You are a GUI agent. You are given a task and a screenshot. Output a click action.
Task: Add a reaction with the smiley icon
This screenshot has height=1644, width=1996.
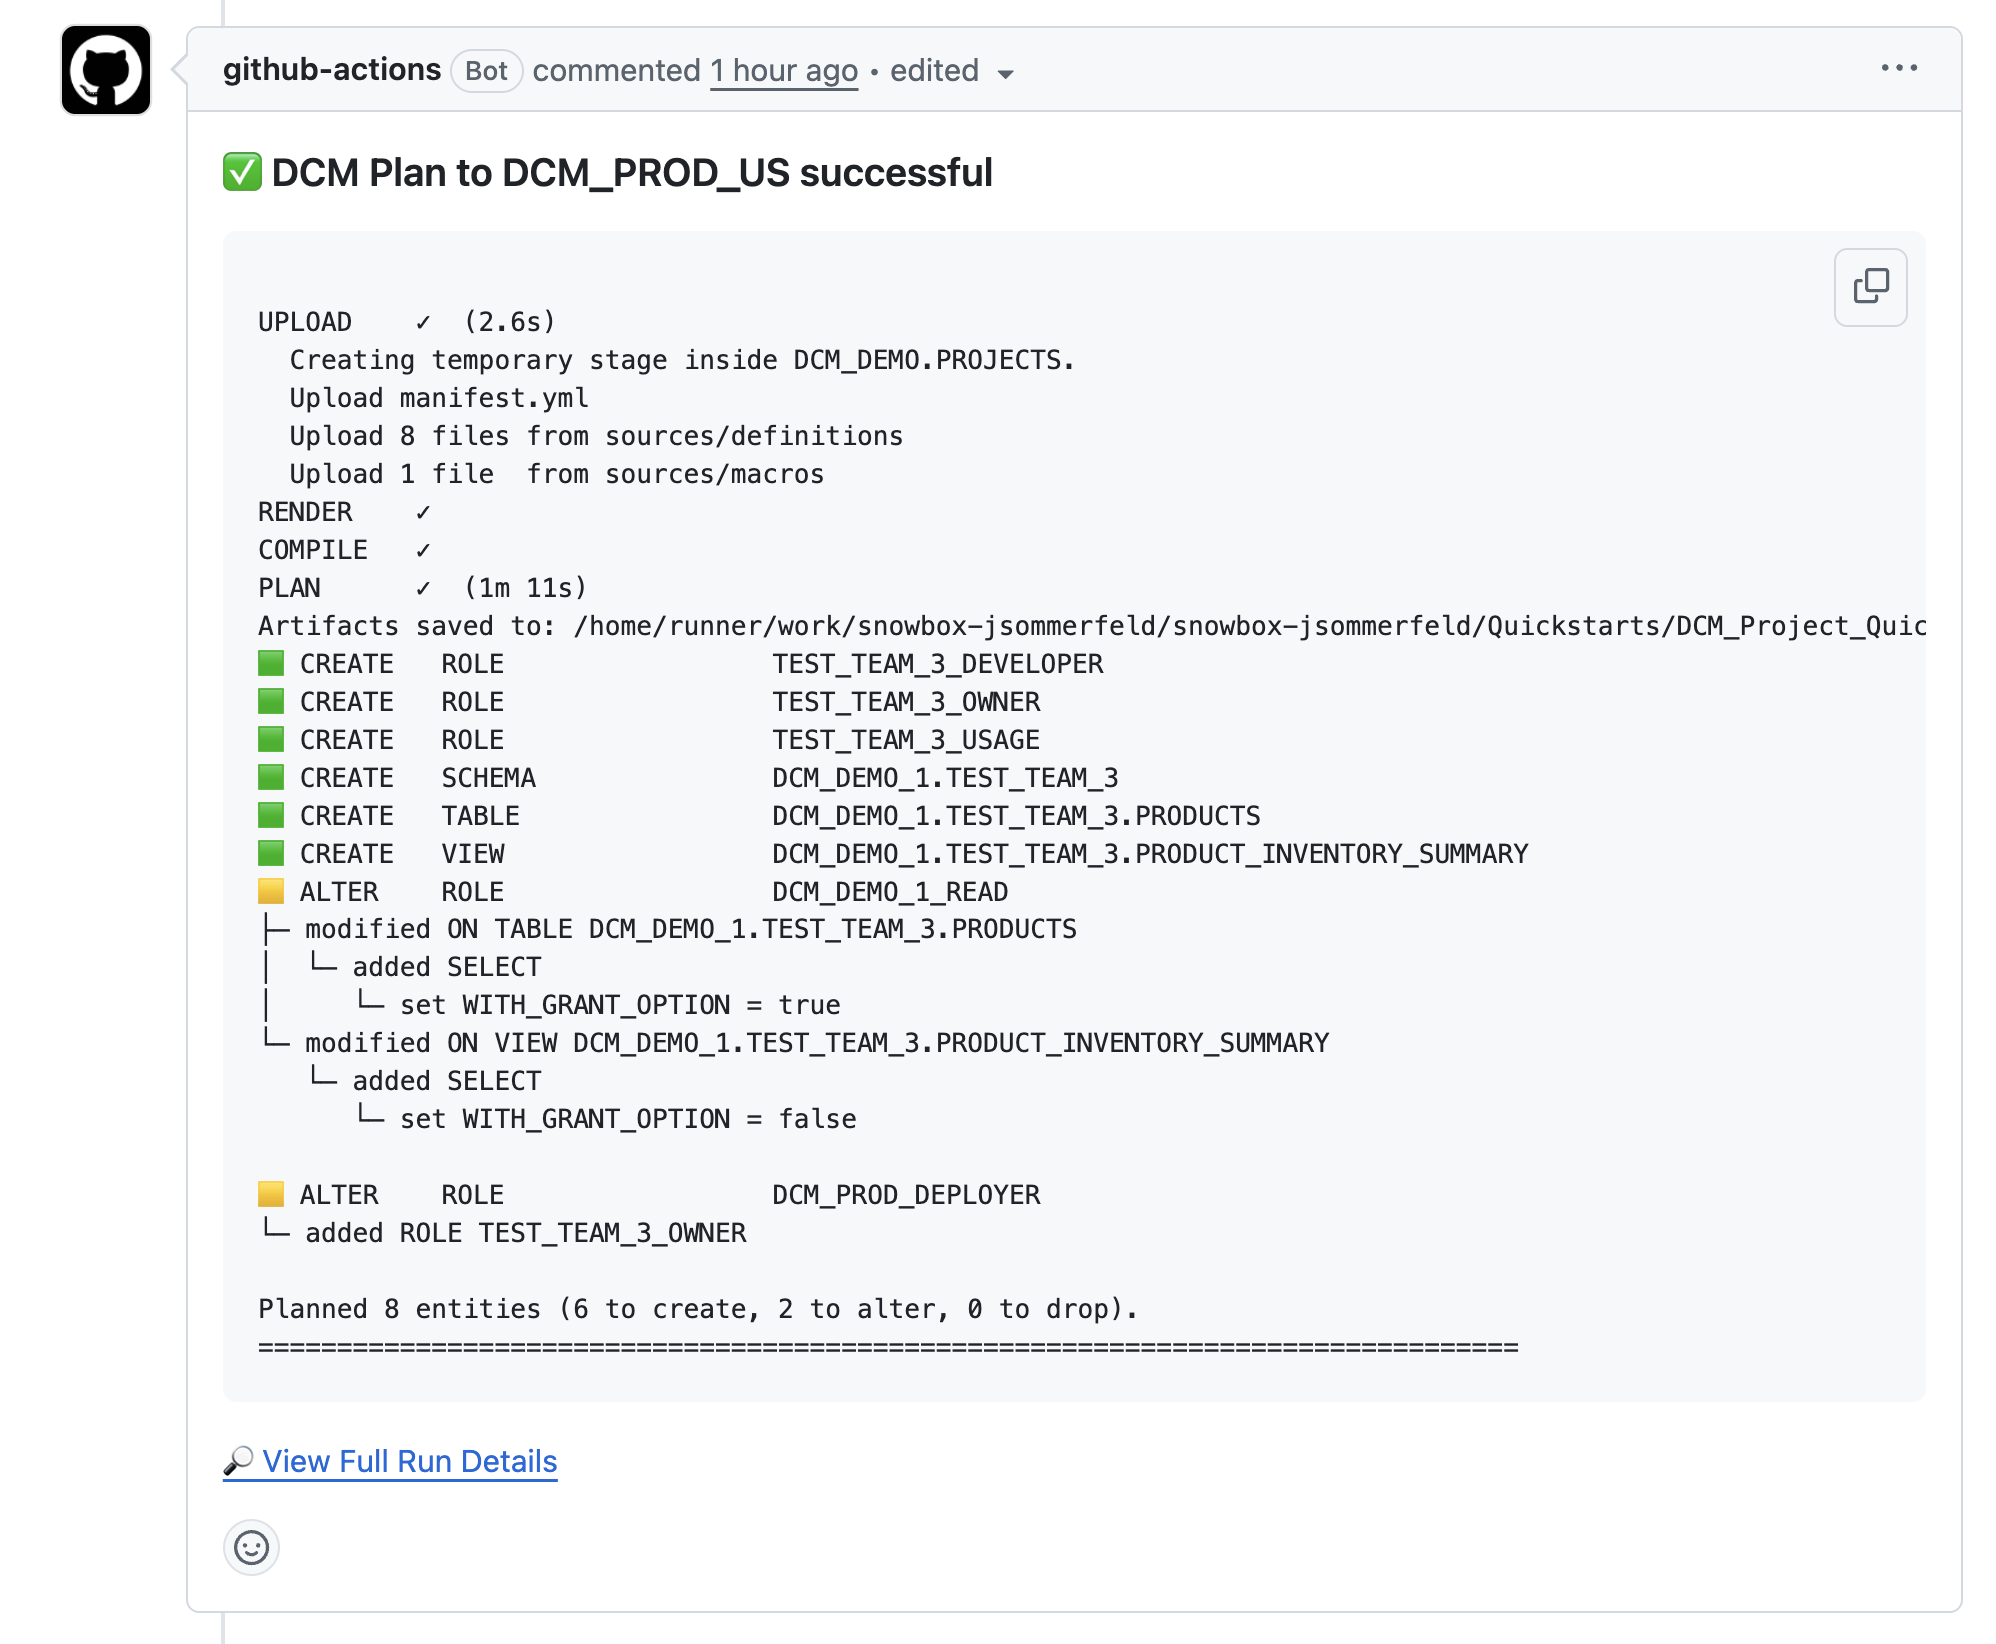pos(251,1547)
